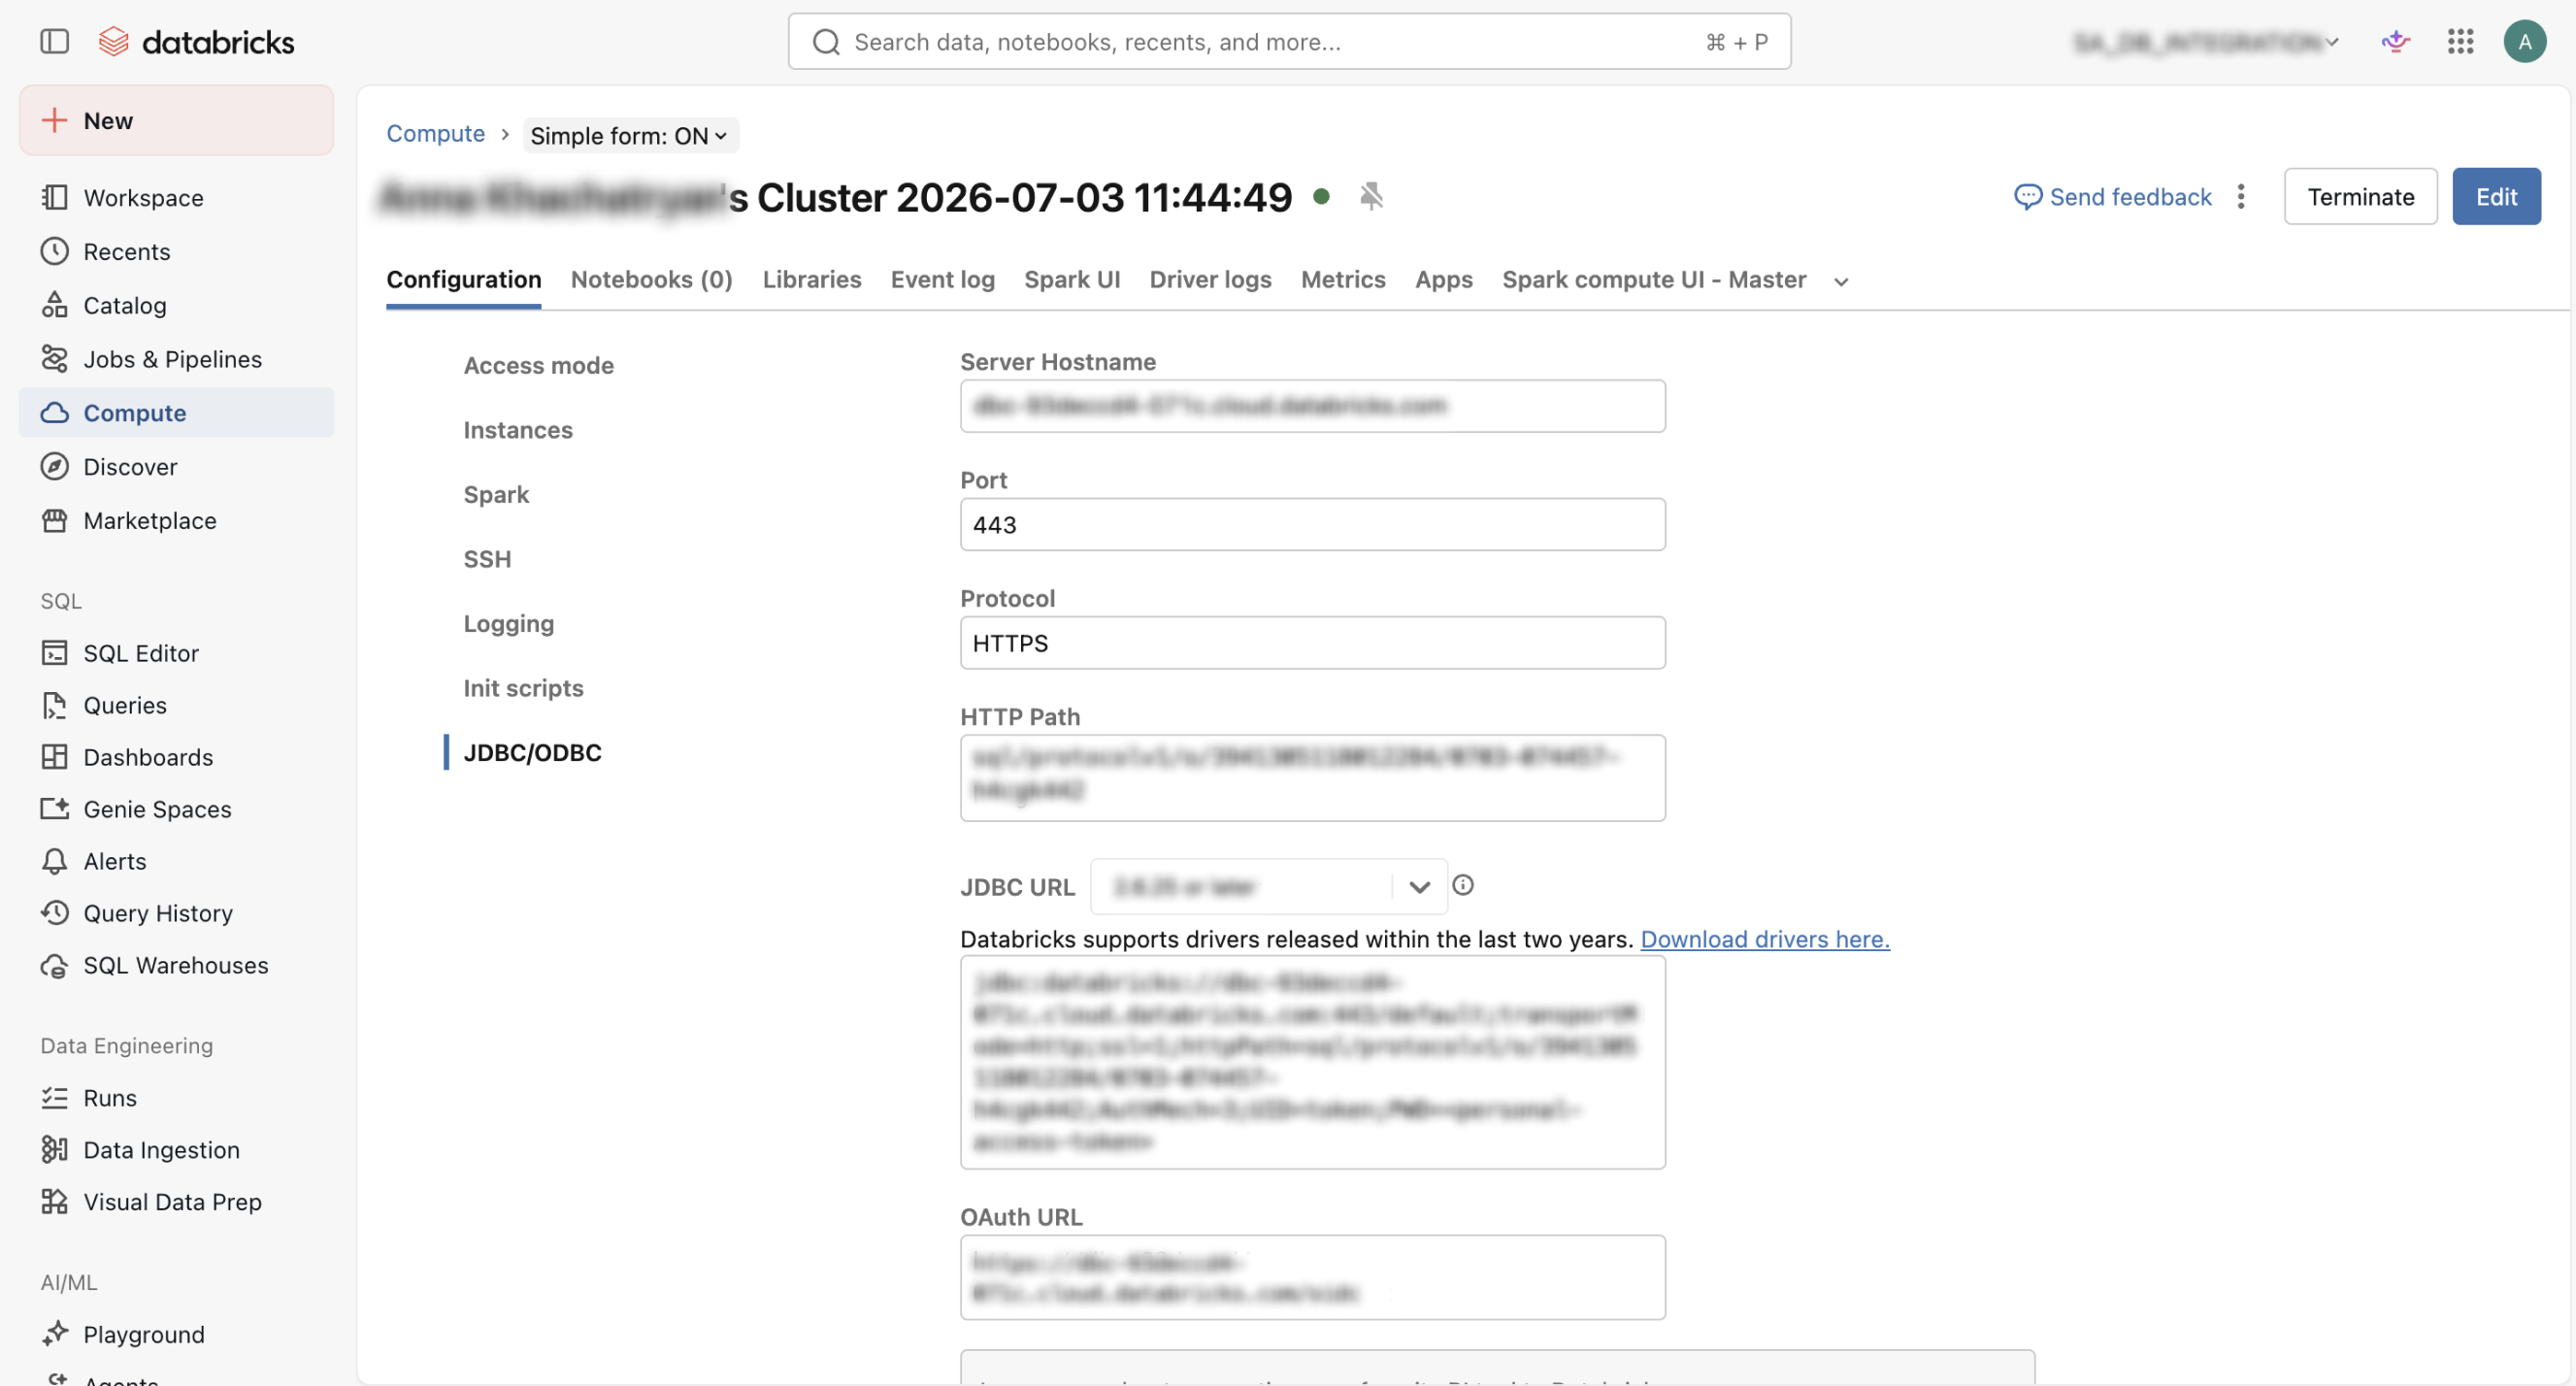Image resolution: width=2576 pixels, height=1386 pixels.
Task: Switch to the Apps tab
Action: click(1443, 279)
